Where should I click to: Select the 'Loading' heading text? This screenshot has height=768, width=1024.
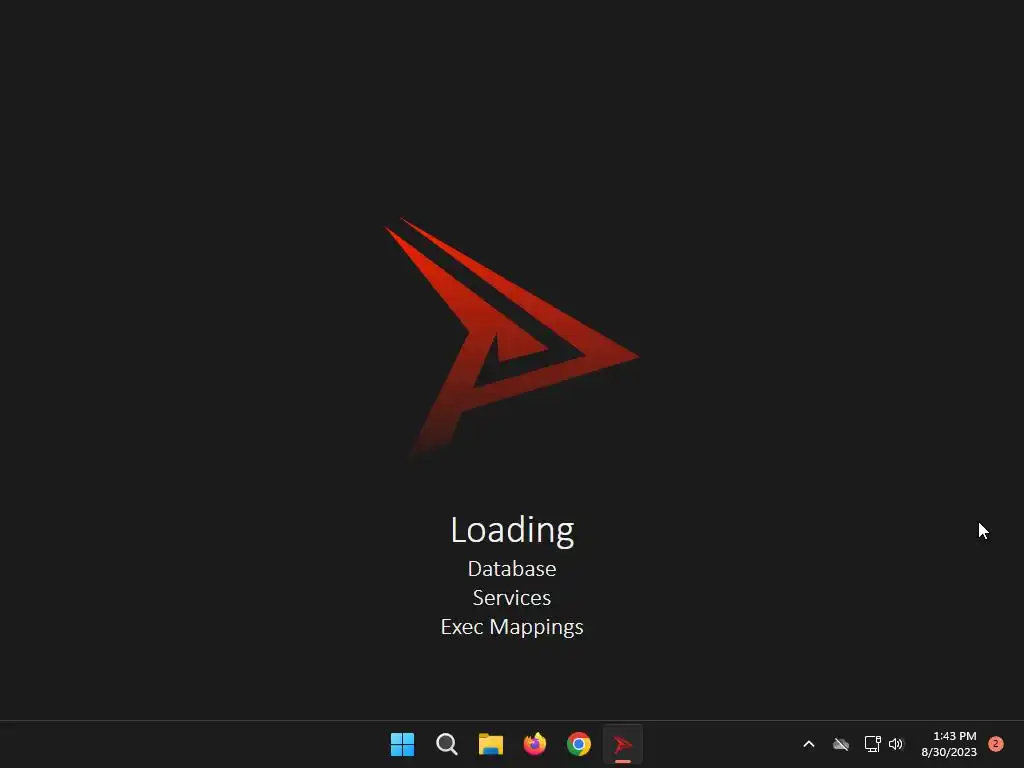(512, 530)
